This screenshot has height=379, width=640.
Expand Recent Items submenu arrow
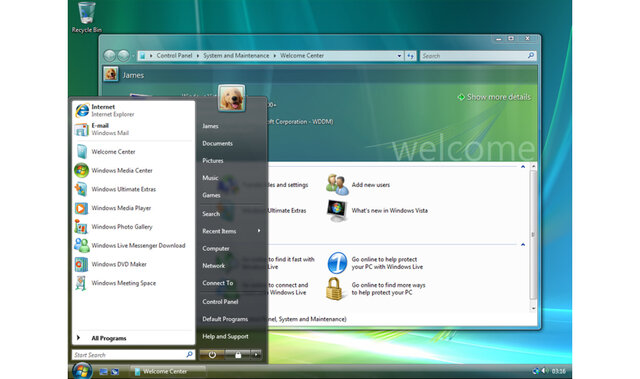point(259,231)
